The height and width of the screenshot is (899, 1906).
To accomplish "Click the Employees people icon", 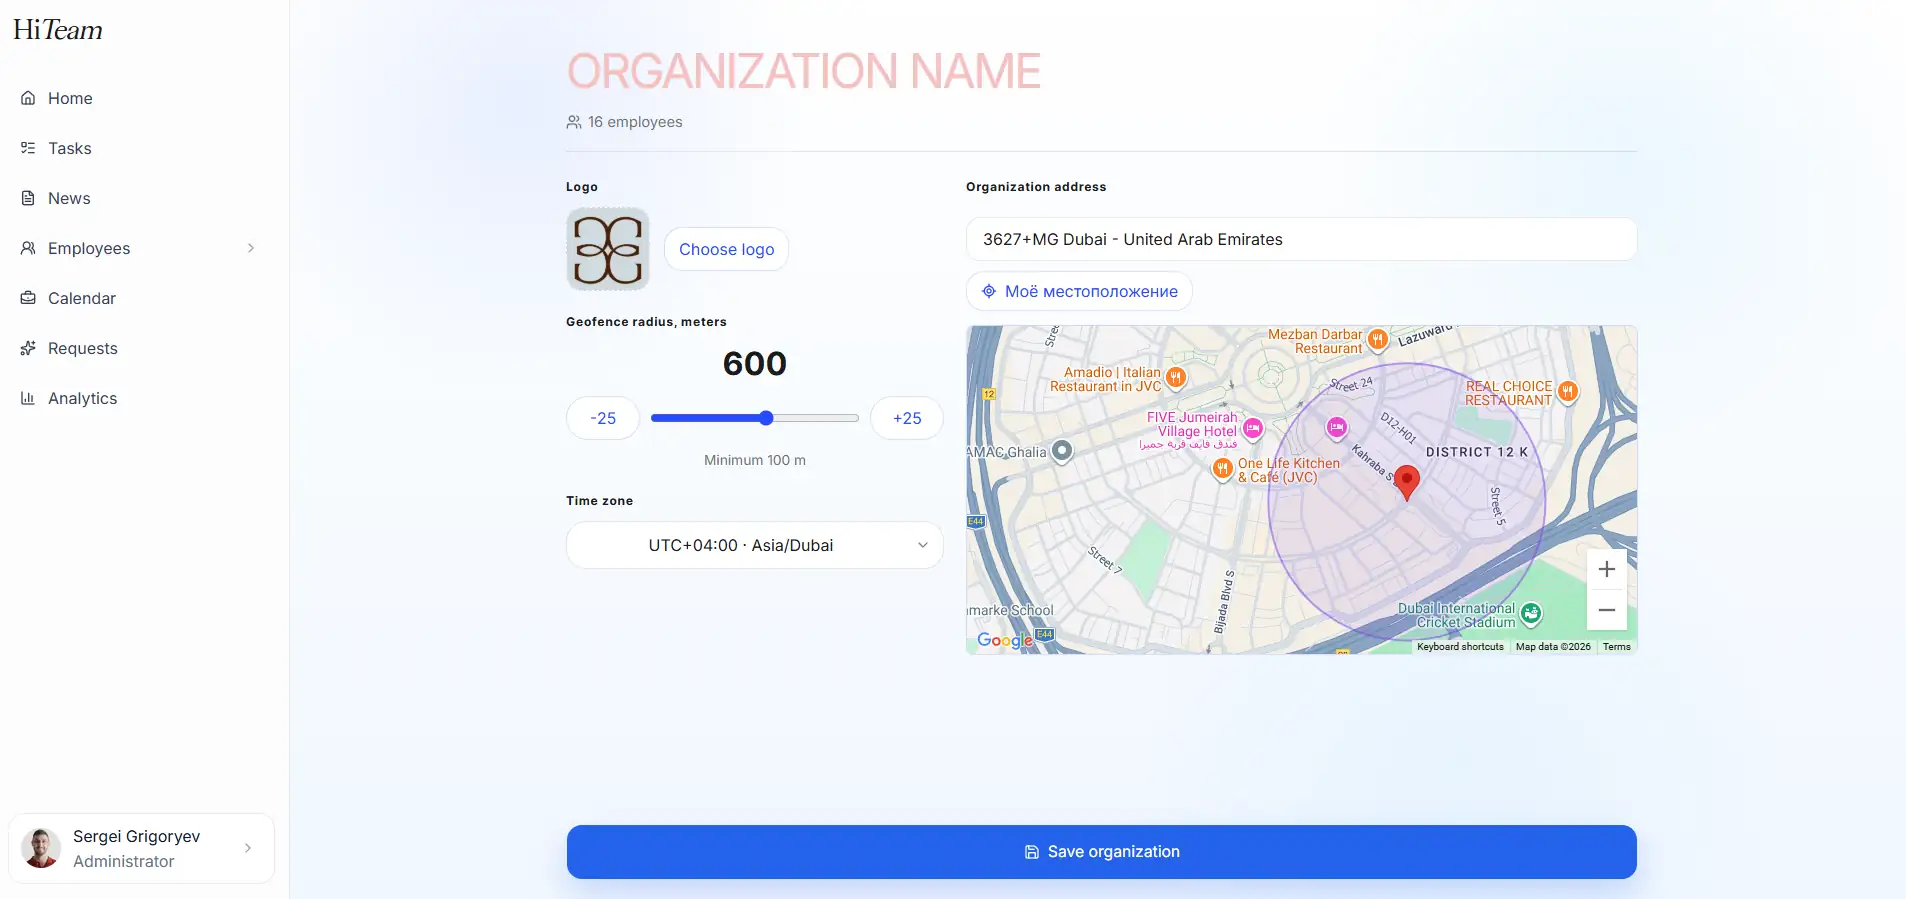I will [x=28, y=248].
